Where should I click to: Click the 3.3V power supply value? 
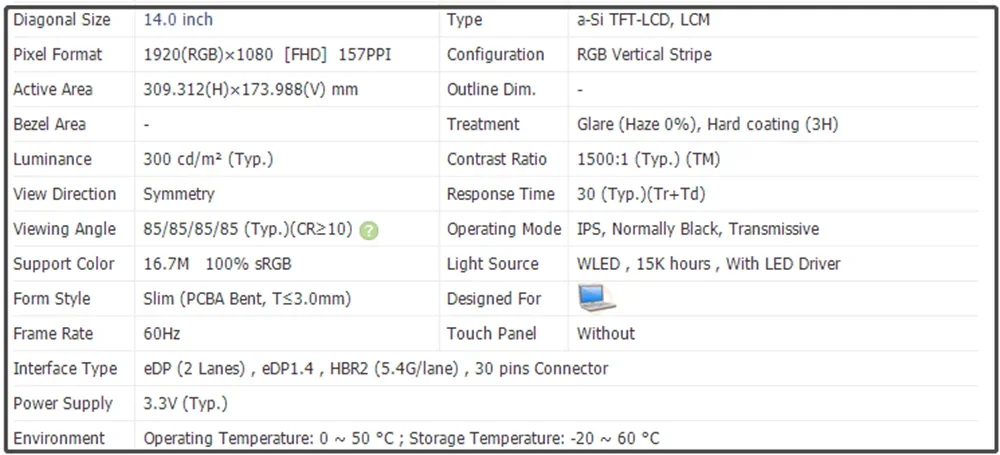pyautogui.click(x=185, y=404)
